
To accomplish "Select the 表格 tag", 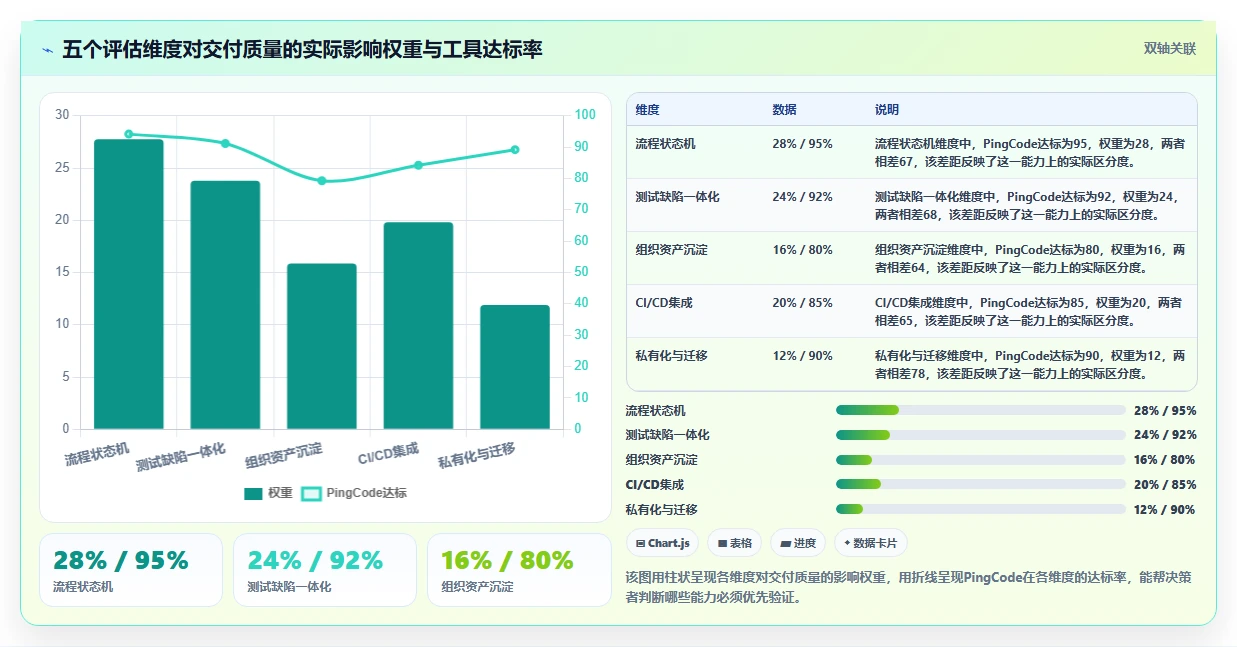I will (x=735, y=543).
